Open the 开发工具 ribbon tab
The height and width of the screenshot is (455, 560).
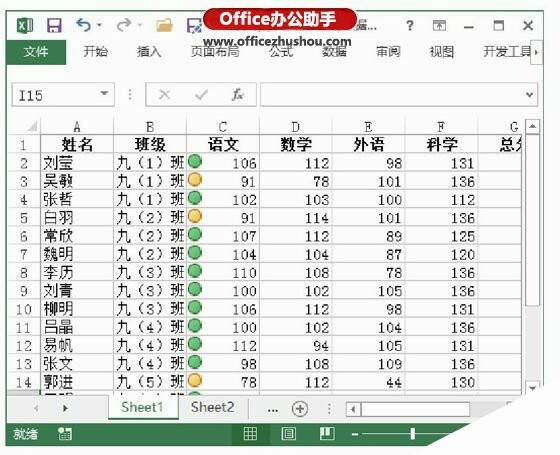506,52
